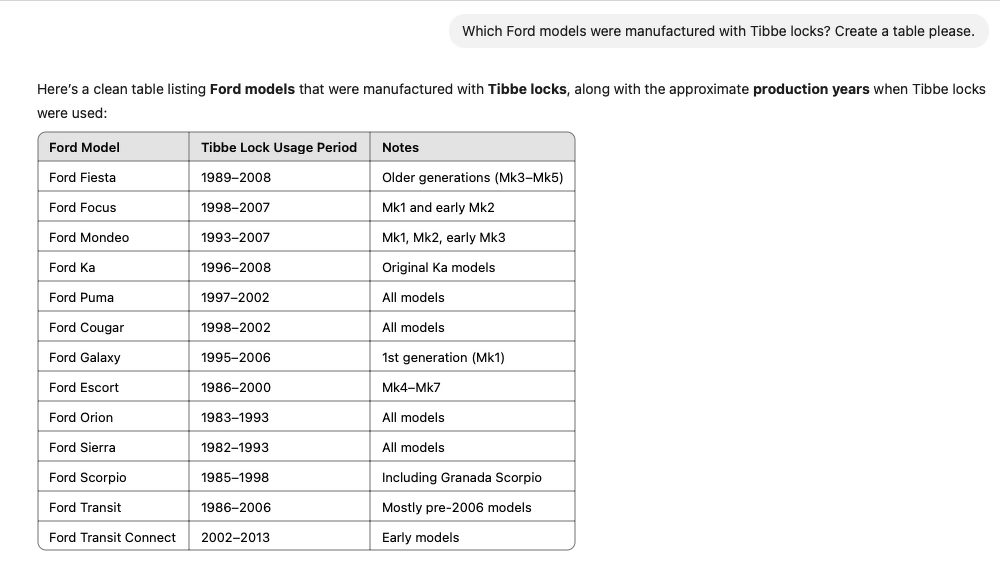Click the 'Ford Cougar' model cell
The height and width of the screenshot is (587, 1000).
pos(86,327)
